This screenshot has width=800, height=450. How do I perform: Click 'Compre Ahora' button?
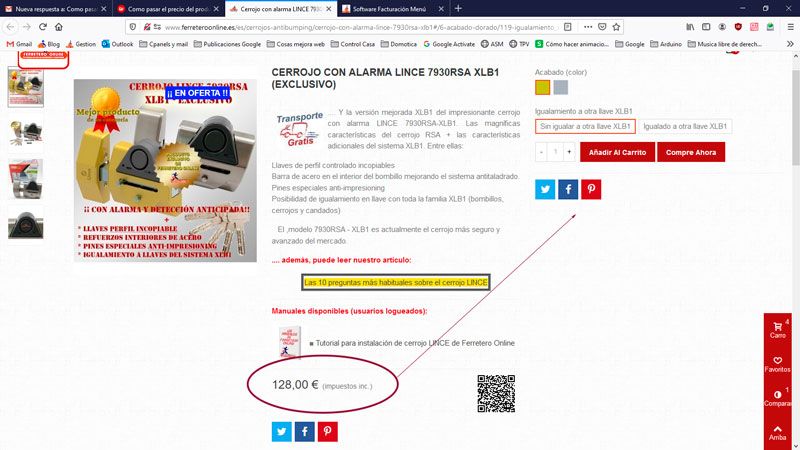click(691, 152)
